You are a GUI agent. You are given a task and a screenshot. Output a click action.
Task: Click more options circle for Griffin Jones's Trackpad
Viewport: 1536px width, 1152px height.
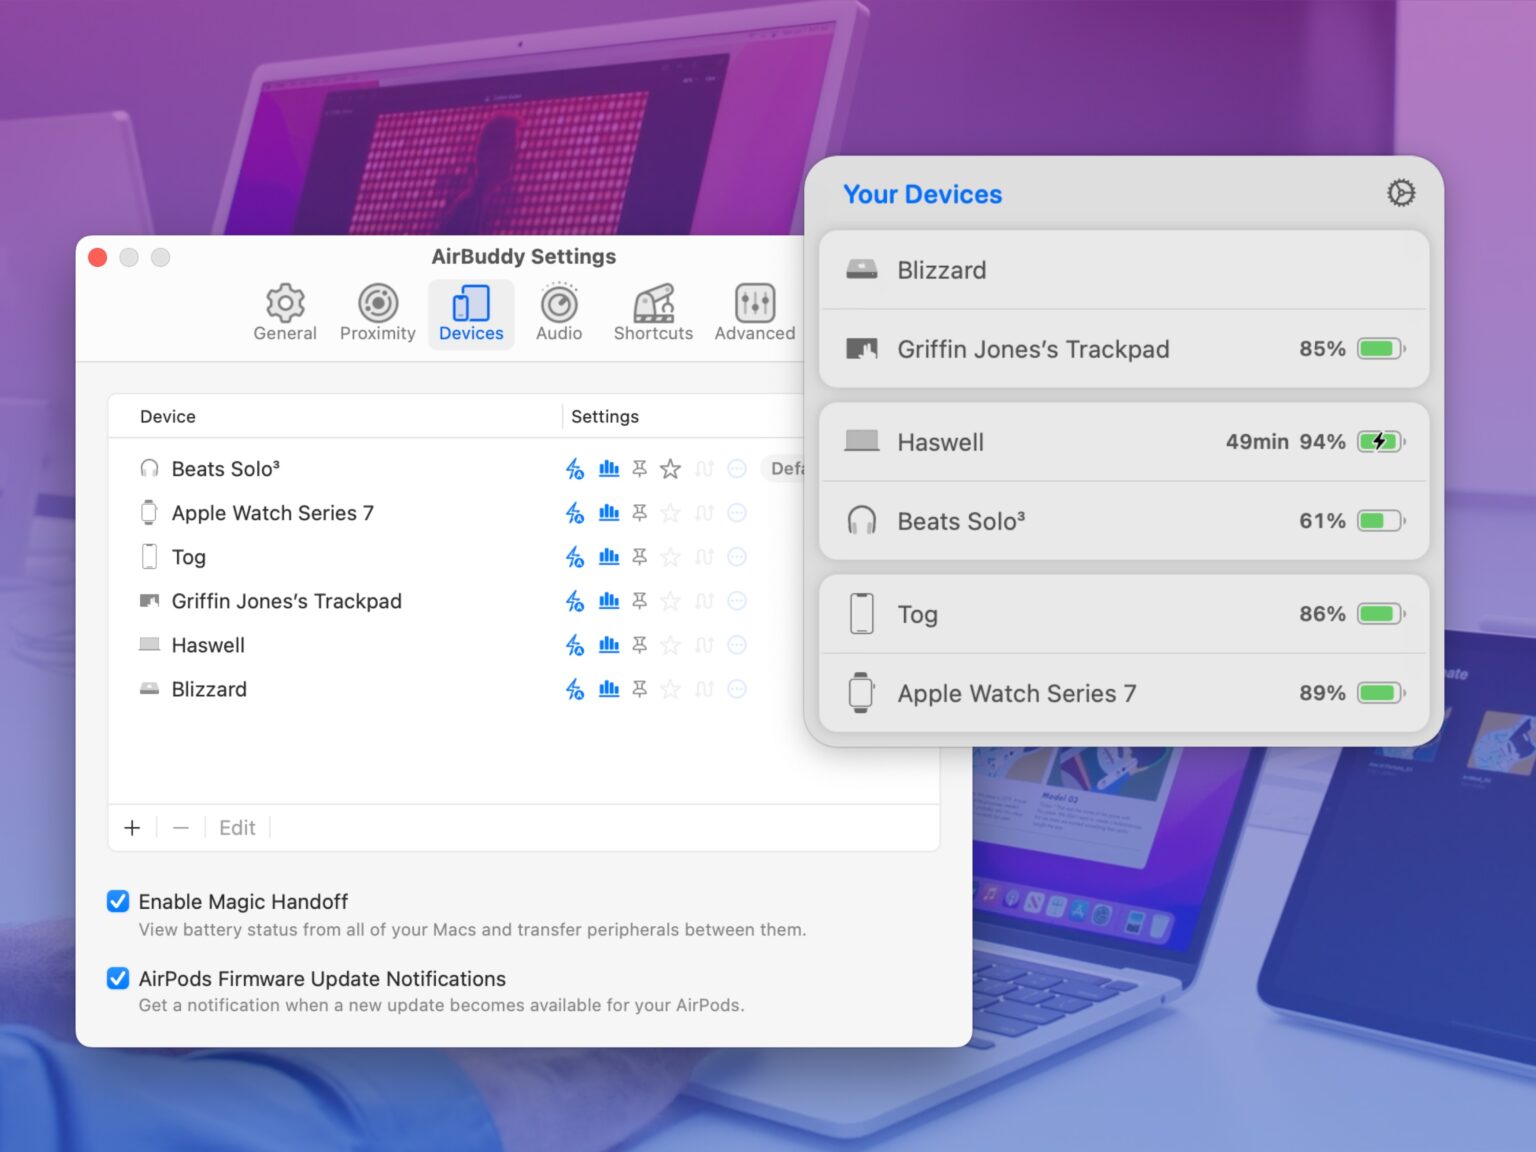point(737,601)
